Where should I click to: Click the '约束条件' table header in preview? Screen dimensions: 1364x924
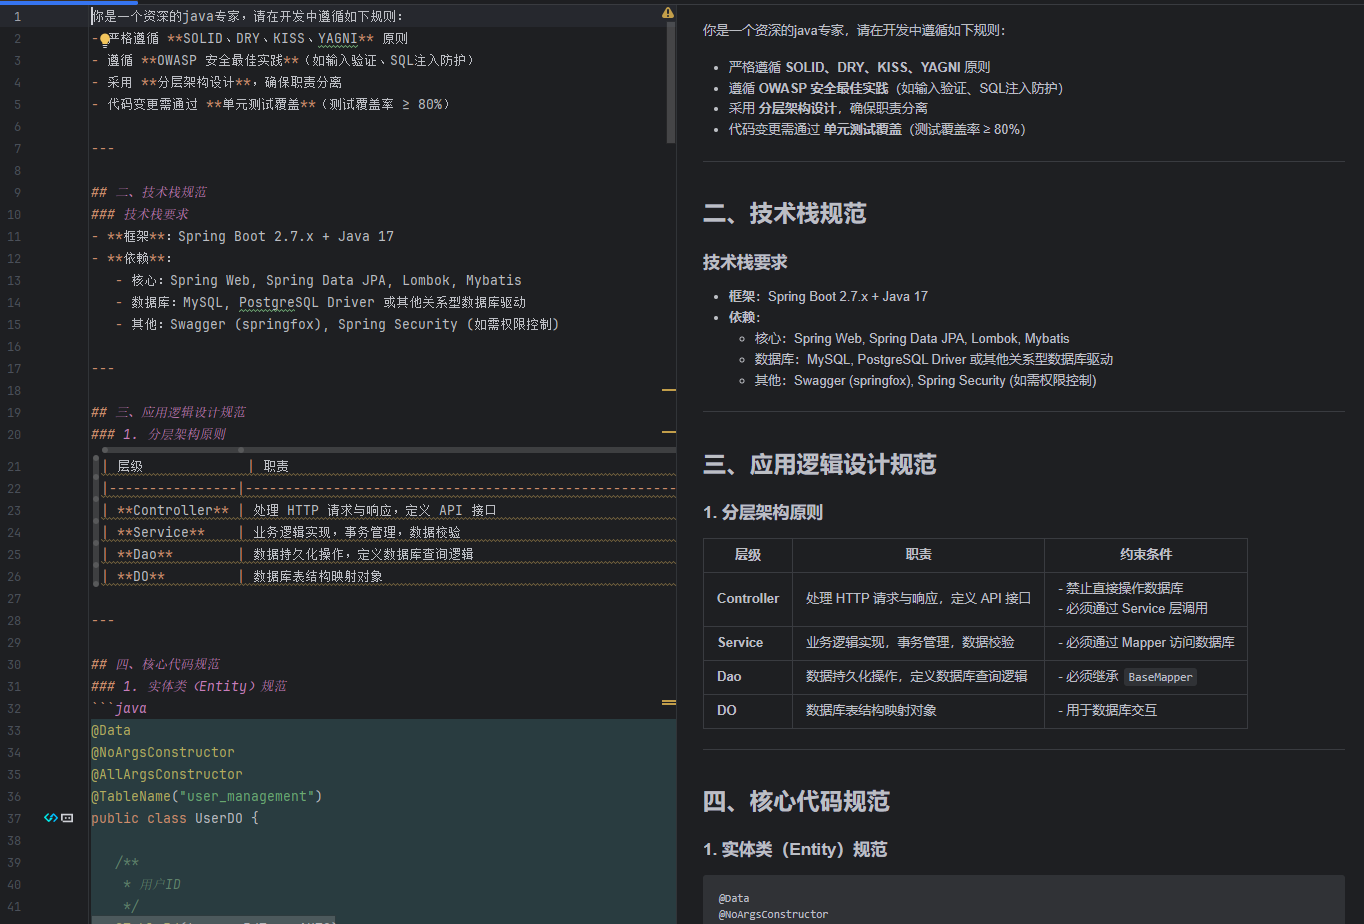1146,554
